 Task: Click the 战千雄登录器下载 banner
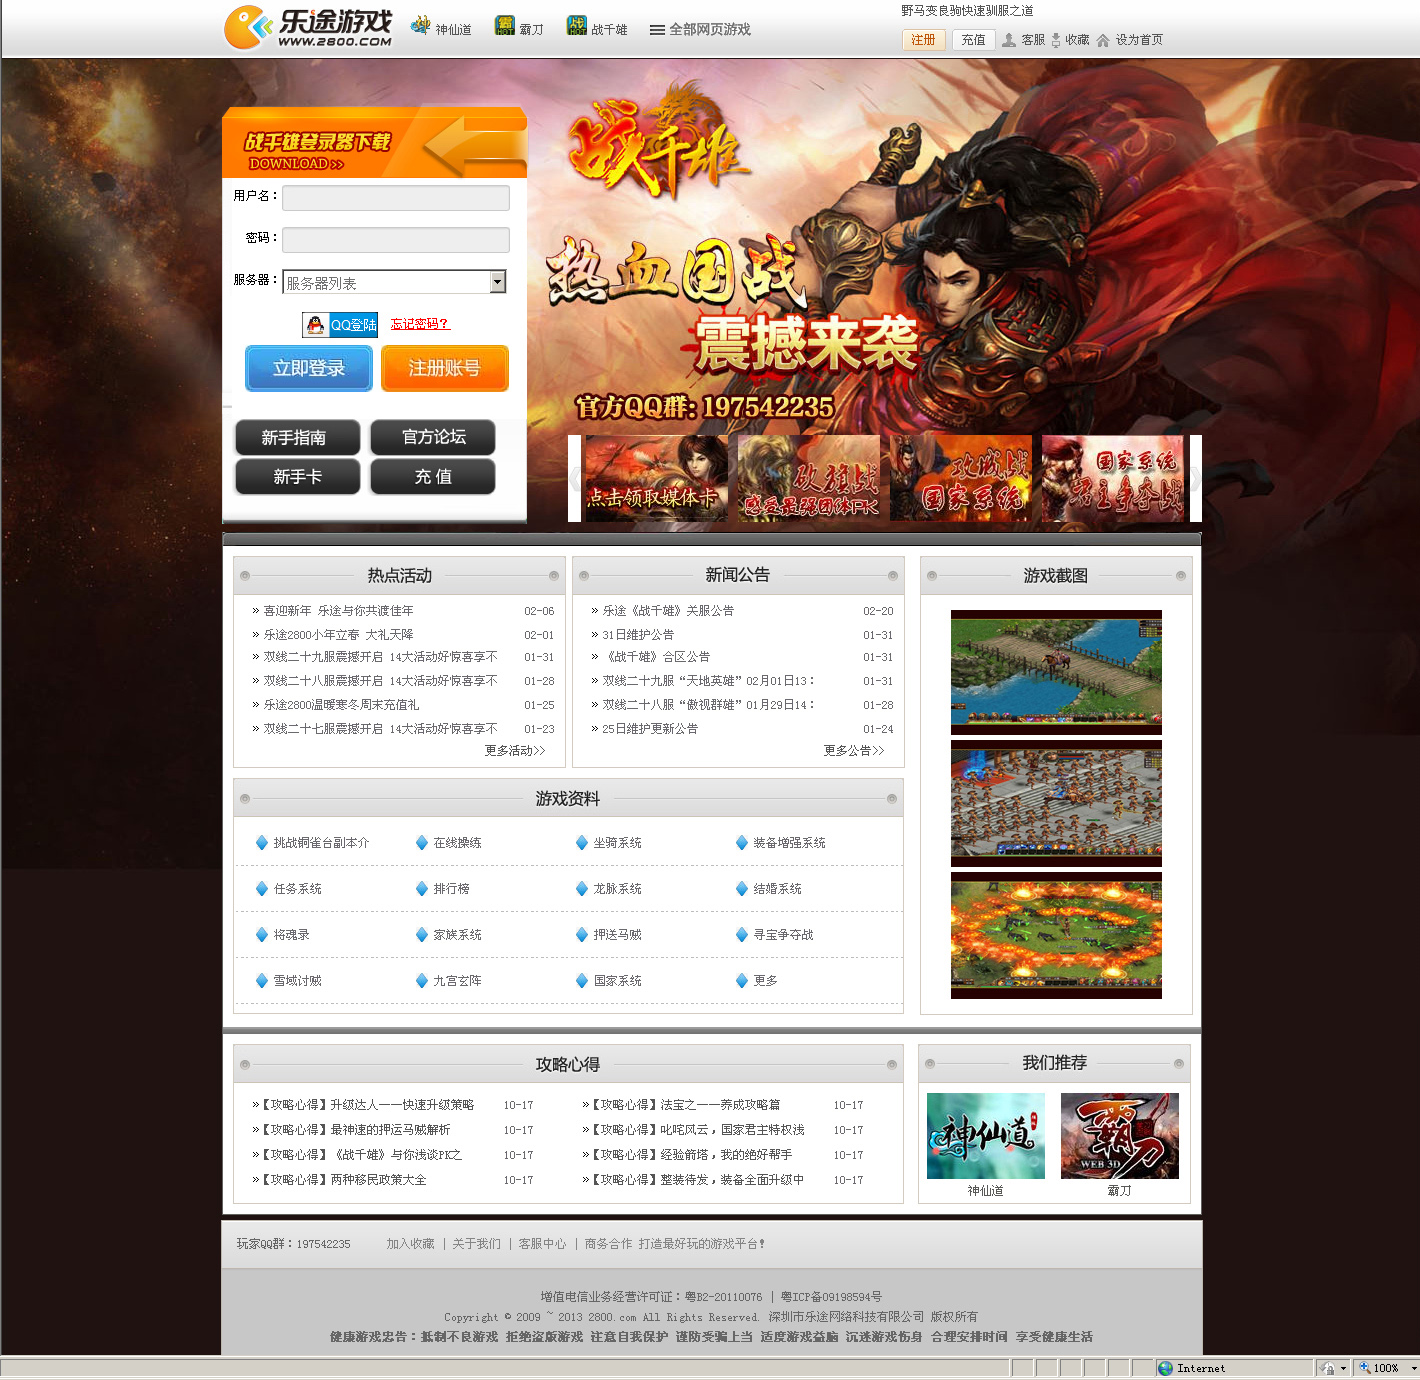(374, 144)
